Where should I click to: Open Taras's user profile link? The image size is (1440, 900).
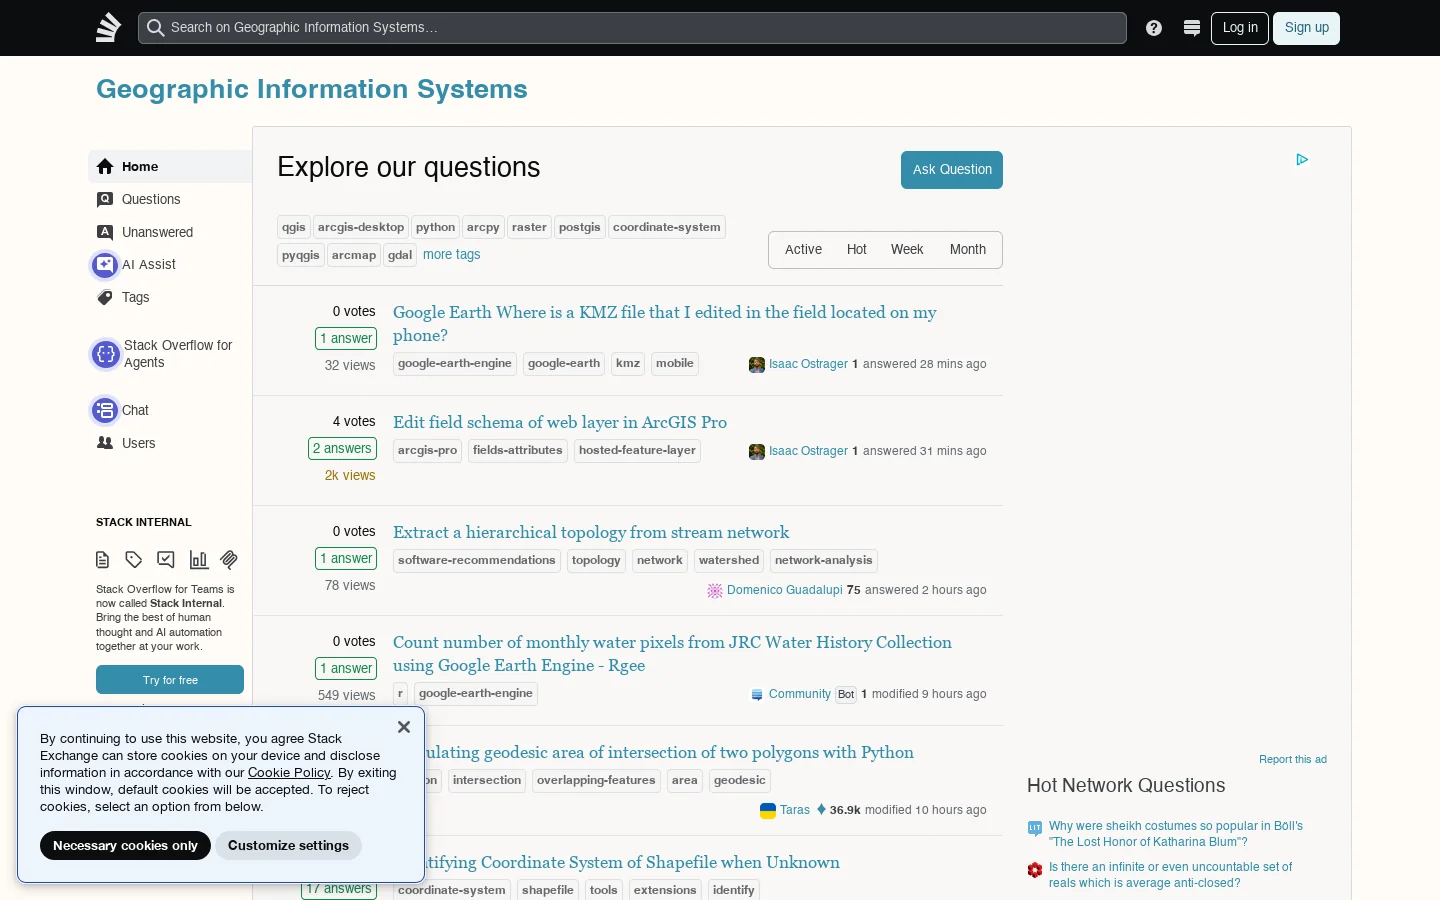795,811
